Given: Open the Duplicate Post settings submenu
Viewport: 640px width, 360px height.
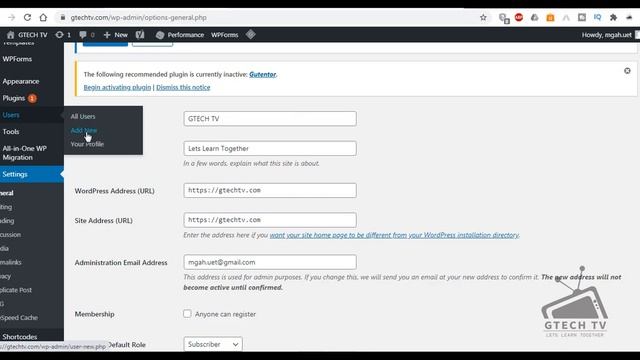Looking at the screenshot, I should [16, 290].
